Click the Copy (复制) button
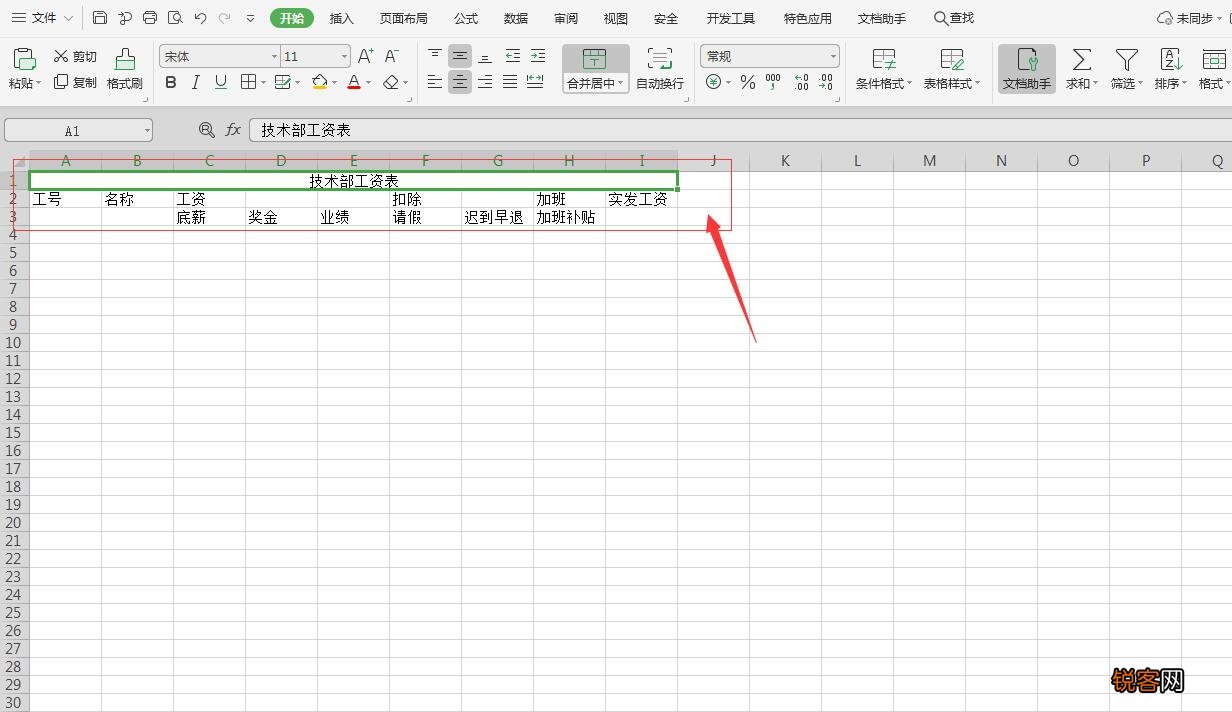The height and width of the screenshot is (712, 1232). coord(75,83)
